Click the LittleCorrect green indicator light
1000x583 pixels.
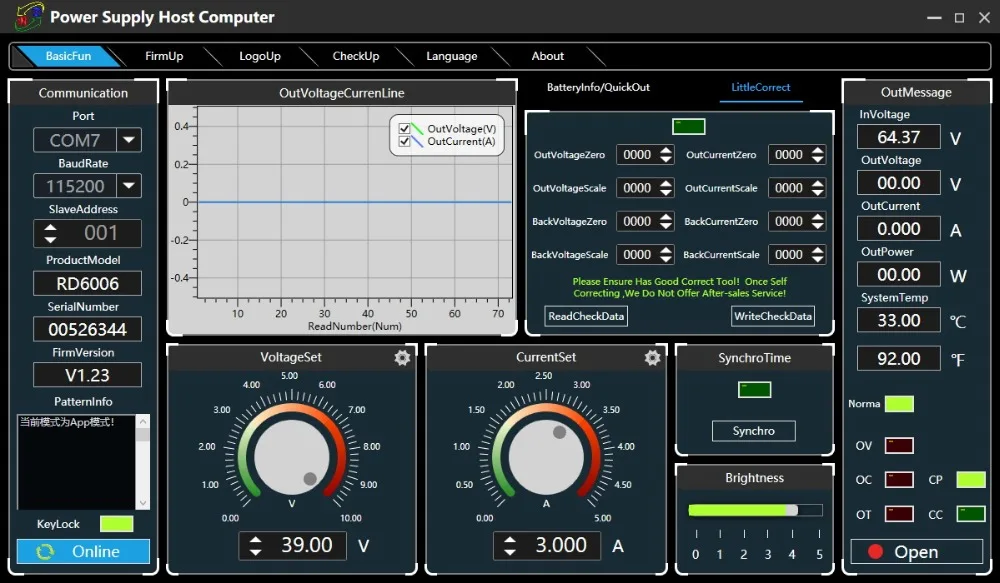pyautogui.click(x=689, y=126)
